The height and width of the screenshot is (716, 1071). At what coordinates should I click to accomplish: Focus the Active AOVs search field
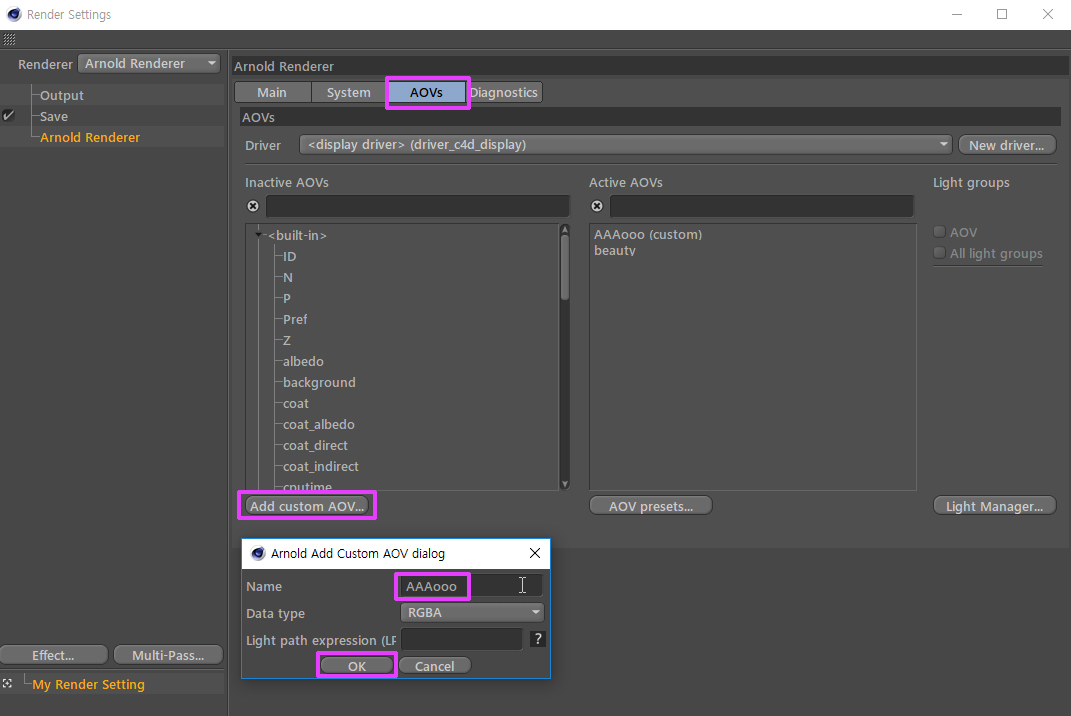point(762,206)
